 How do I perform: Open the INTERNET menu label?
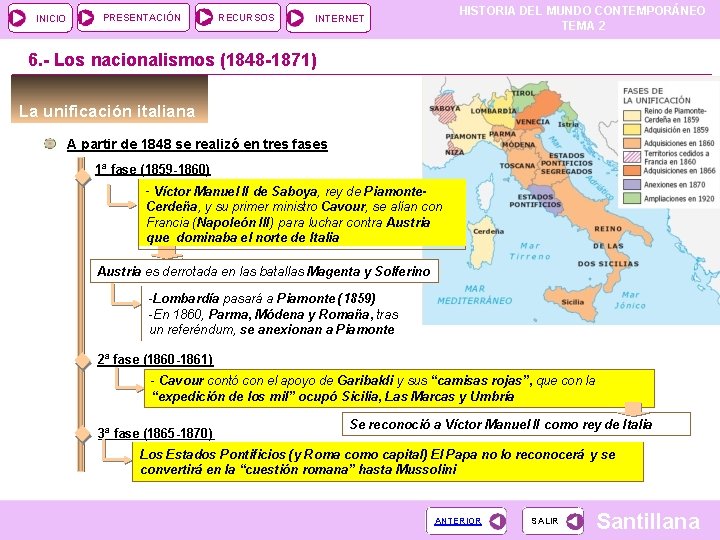tap(339, 18)
